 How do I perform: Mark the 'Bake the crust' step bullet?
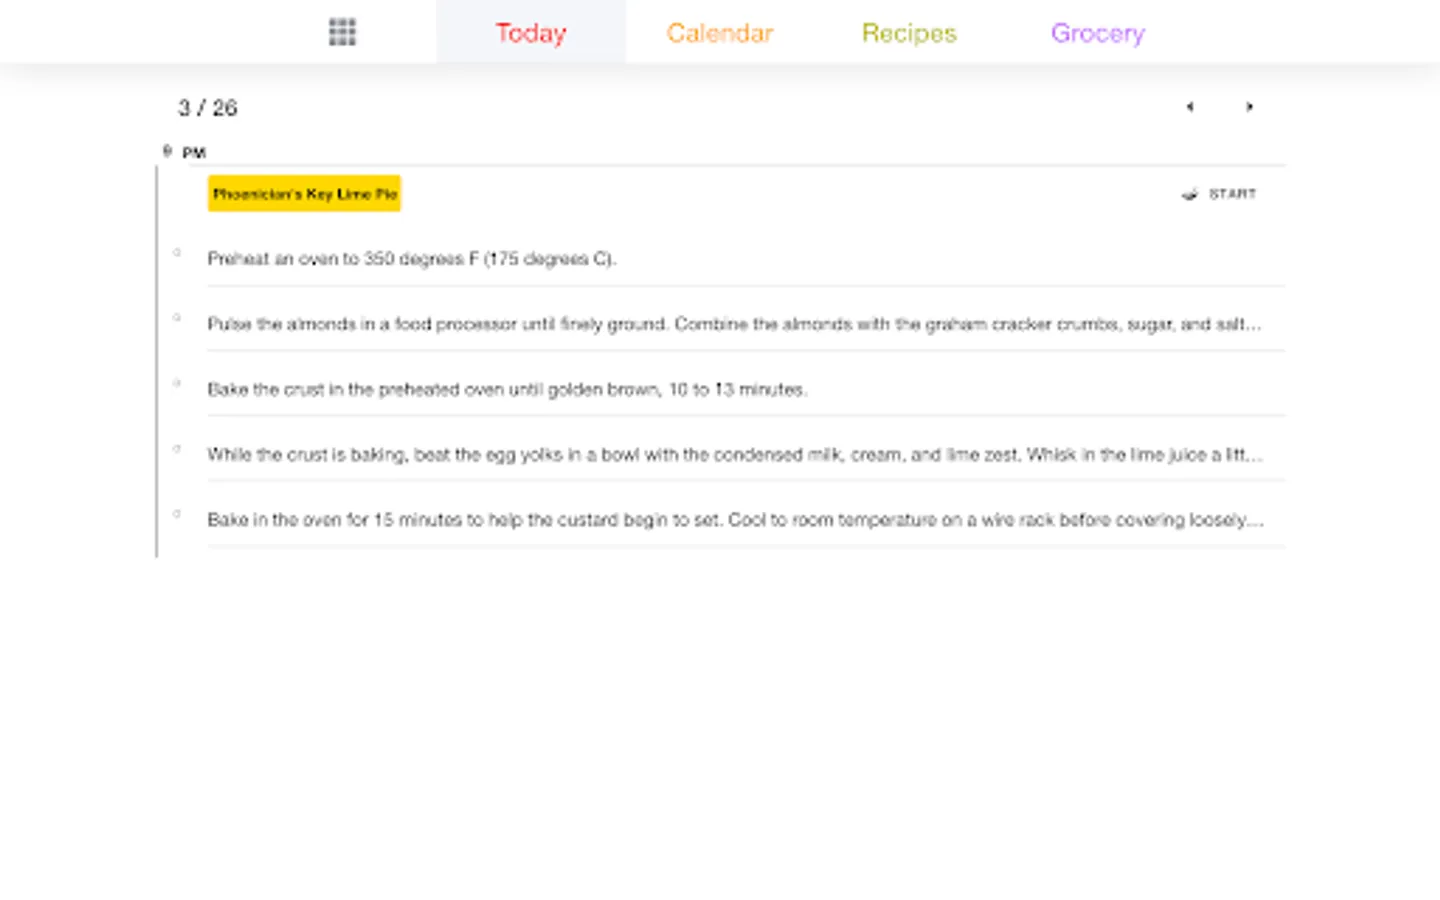coord(177,383)
